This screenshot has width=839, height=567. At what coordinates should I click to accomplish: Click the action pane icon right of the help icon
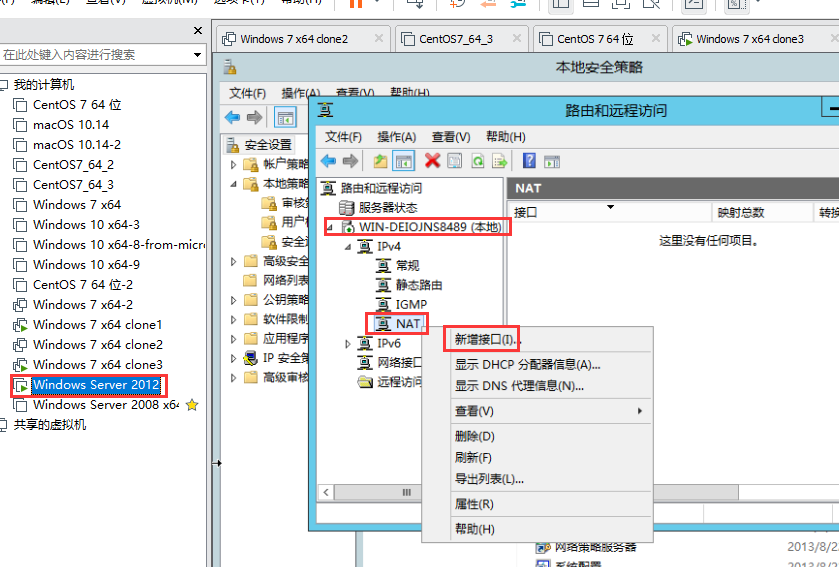[552, 162]
